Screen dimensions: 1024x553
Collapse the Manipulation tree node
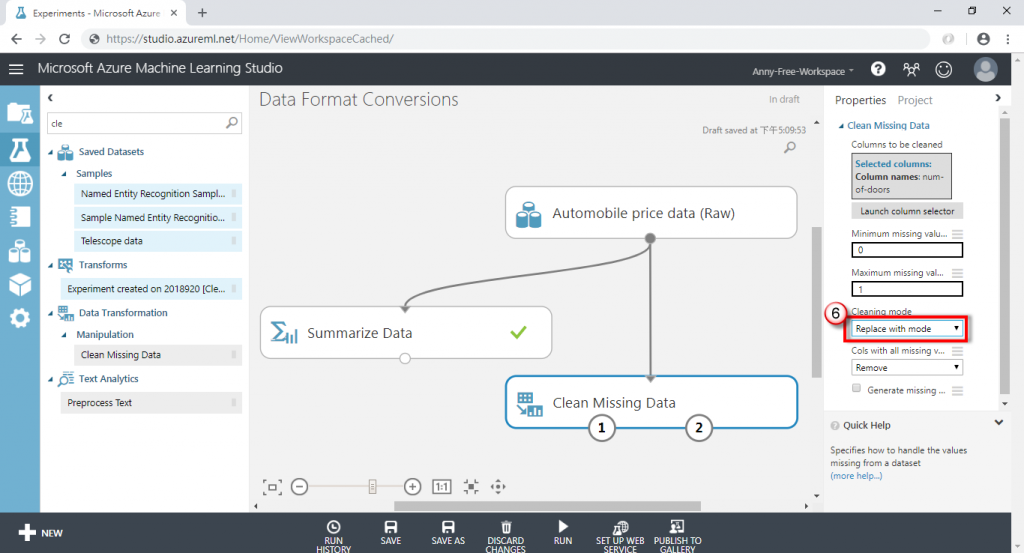pos(64,335)
